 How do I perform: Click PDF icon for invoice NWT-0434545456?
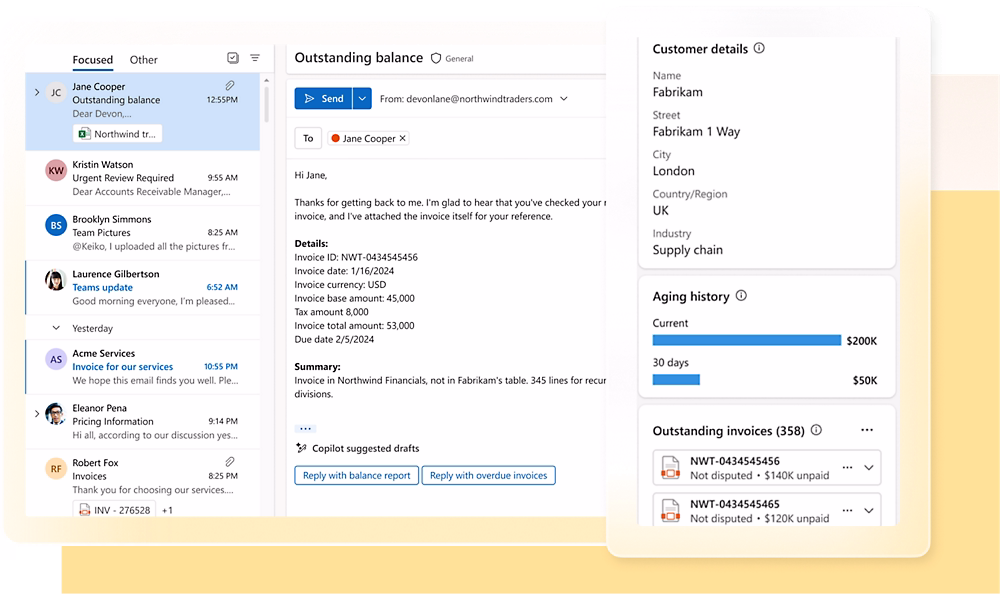[x=670, y=467]
